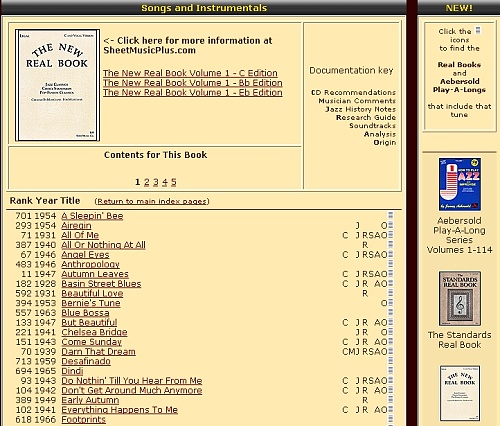
Task: Click the book icon in the Airegin row
Action: tap(391, 225)
